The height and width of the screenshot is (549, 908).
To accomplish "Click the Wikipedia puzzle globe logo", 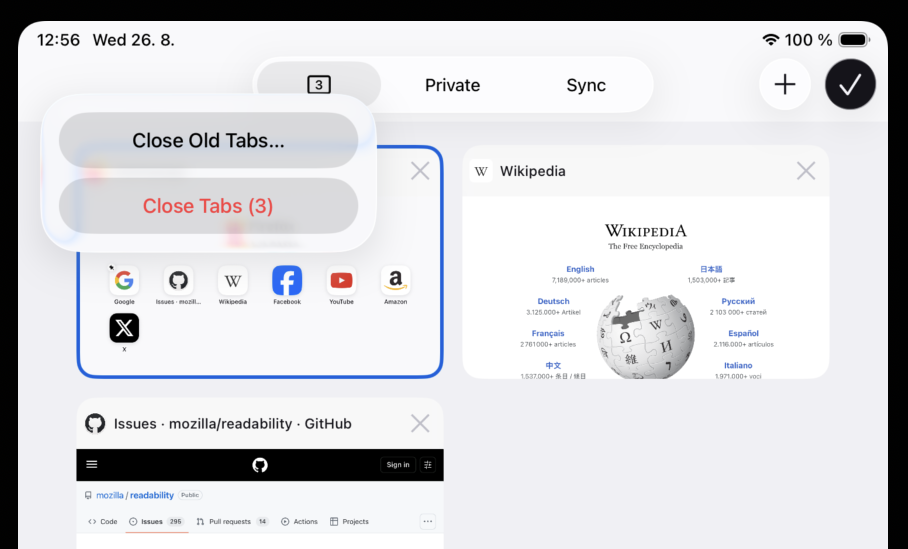I will 646,337.
